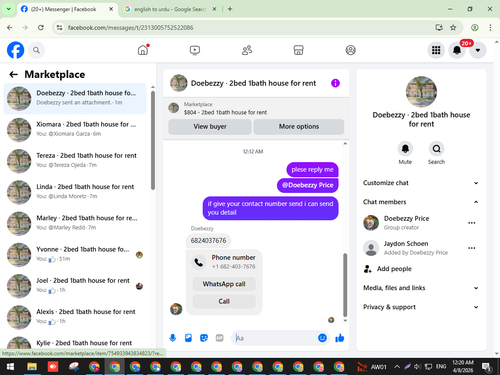Image resolution: width=500 pixels, height=375 pixels.
Task: Click the browser address bar URL
Action: tap(130, 28)
